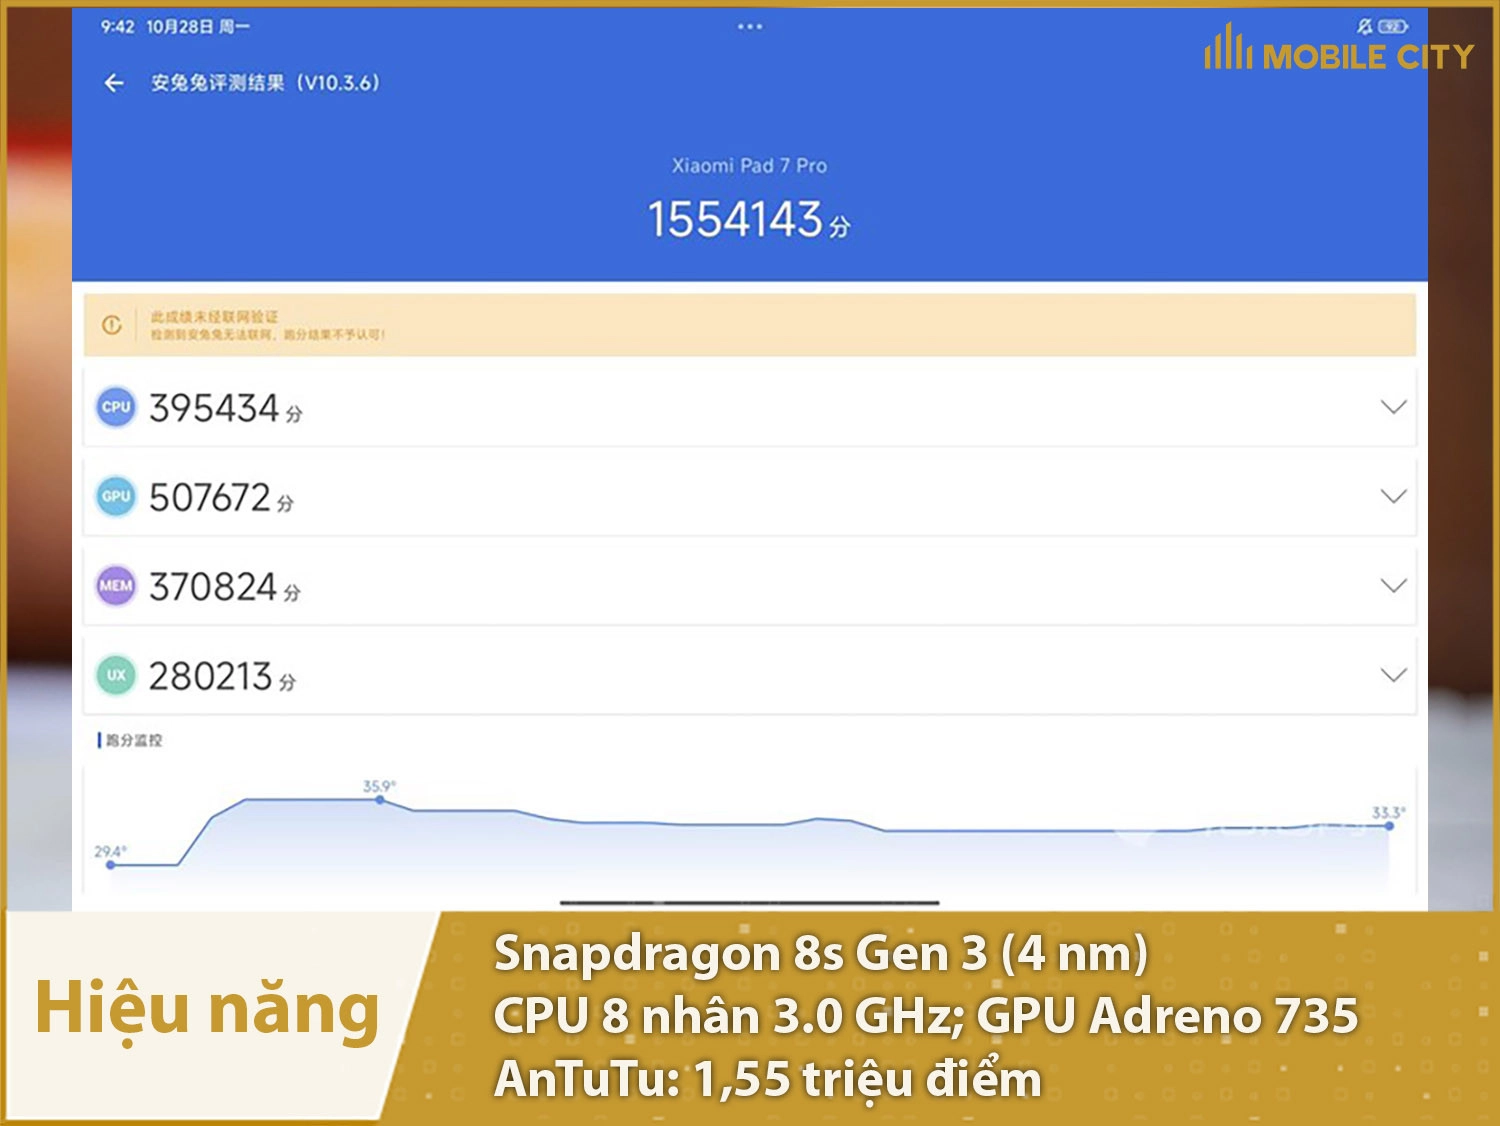Tap the AnTuTu results title (V10.3.6)
The height and width of the screenshot is (1126, 1500).
(x=265, y=83)
